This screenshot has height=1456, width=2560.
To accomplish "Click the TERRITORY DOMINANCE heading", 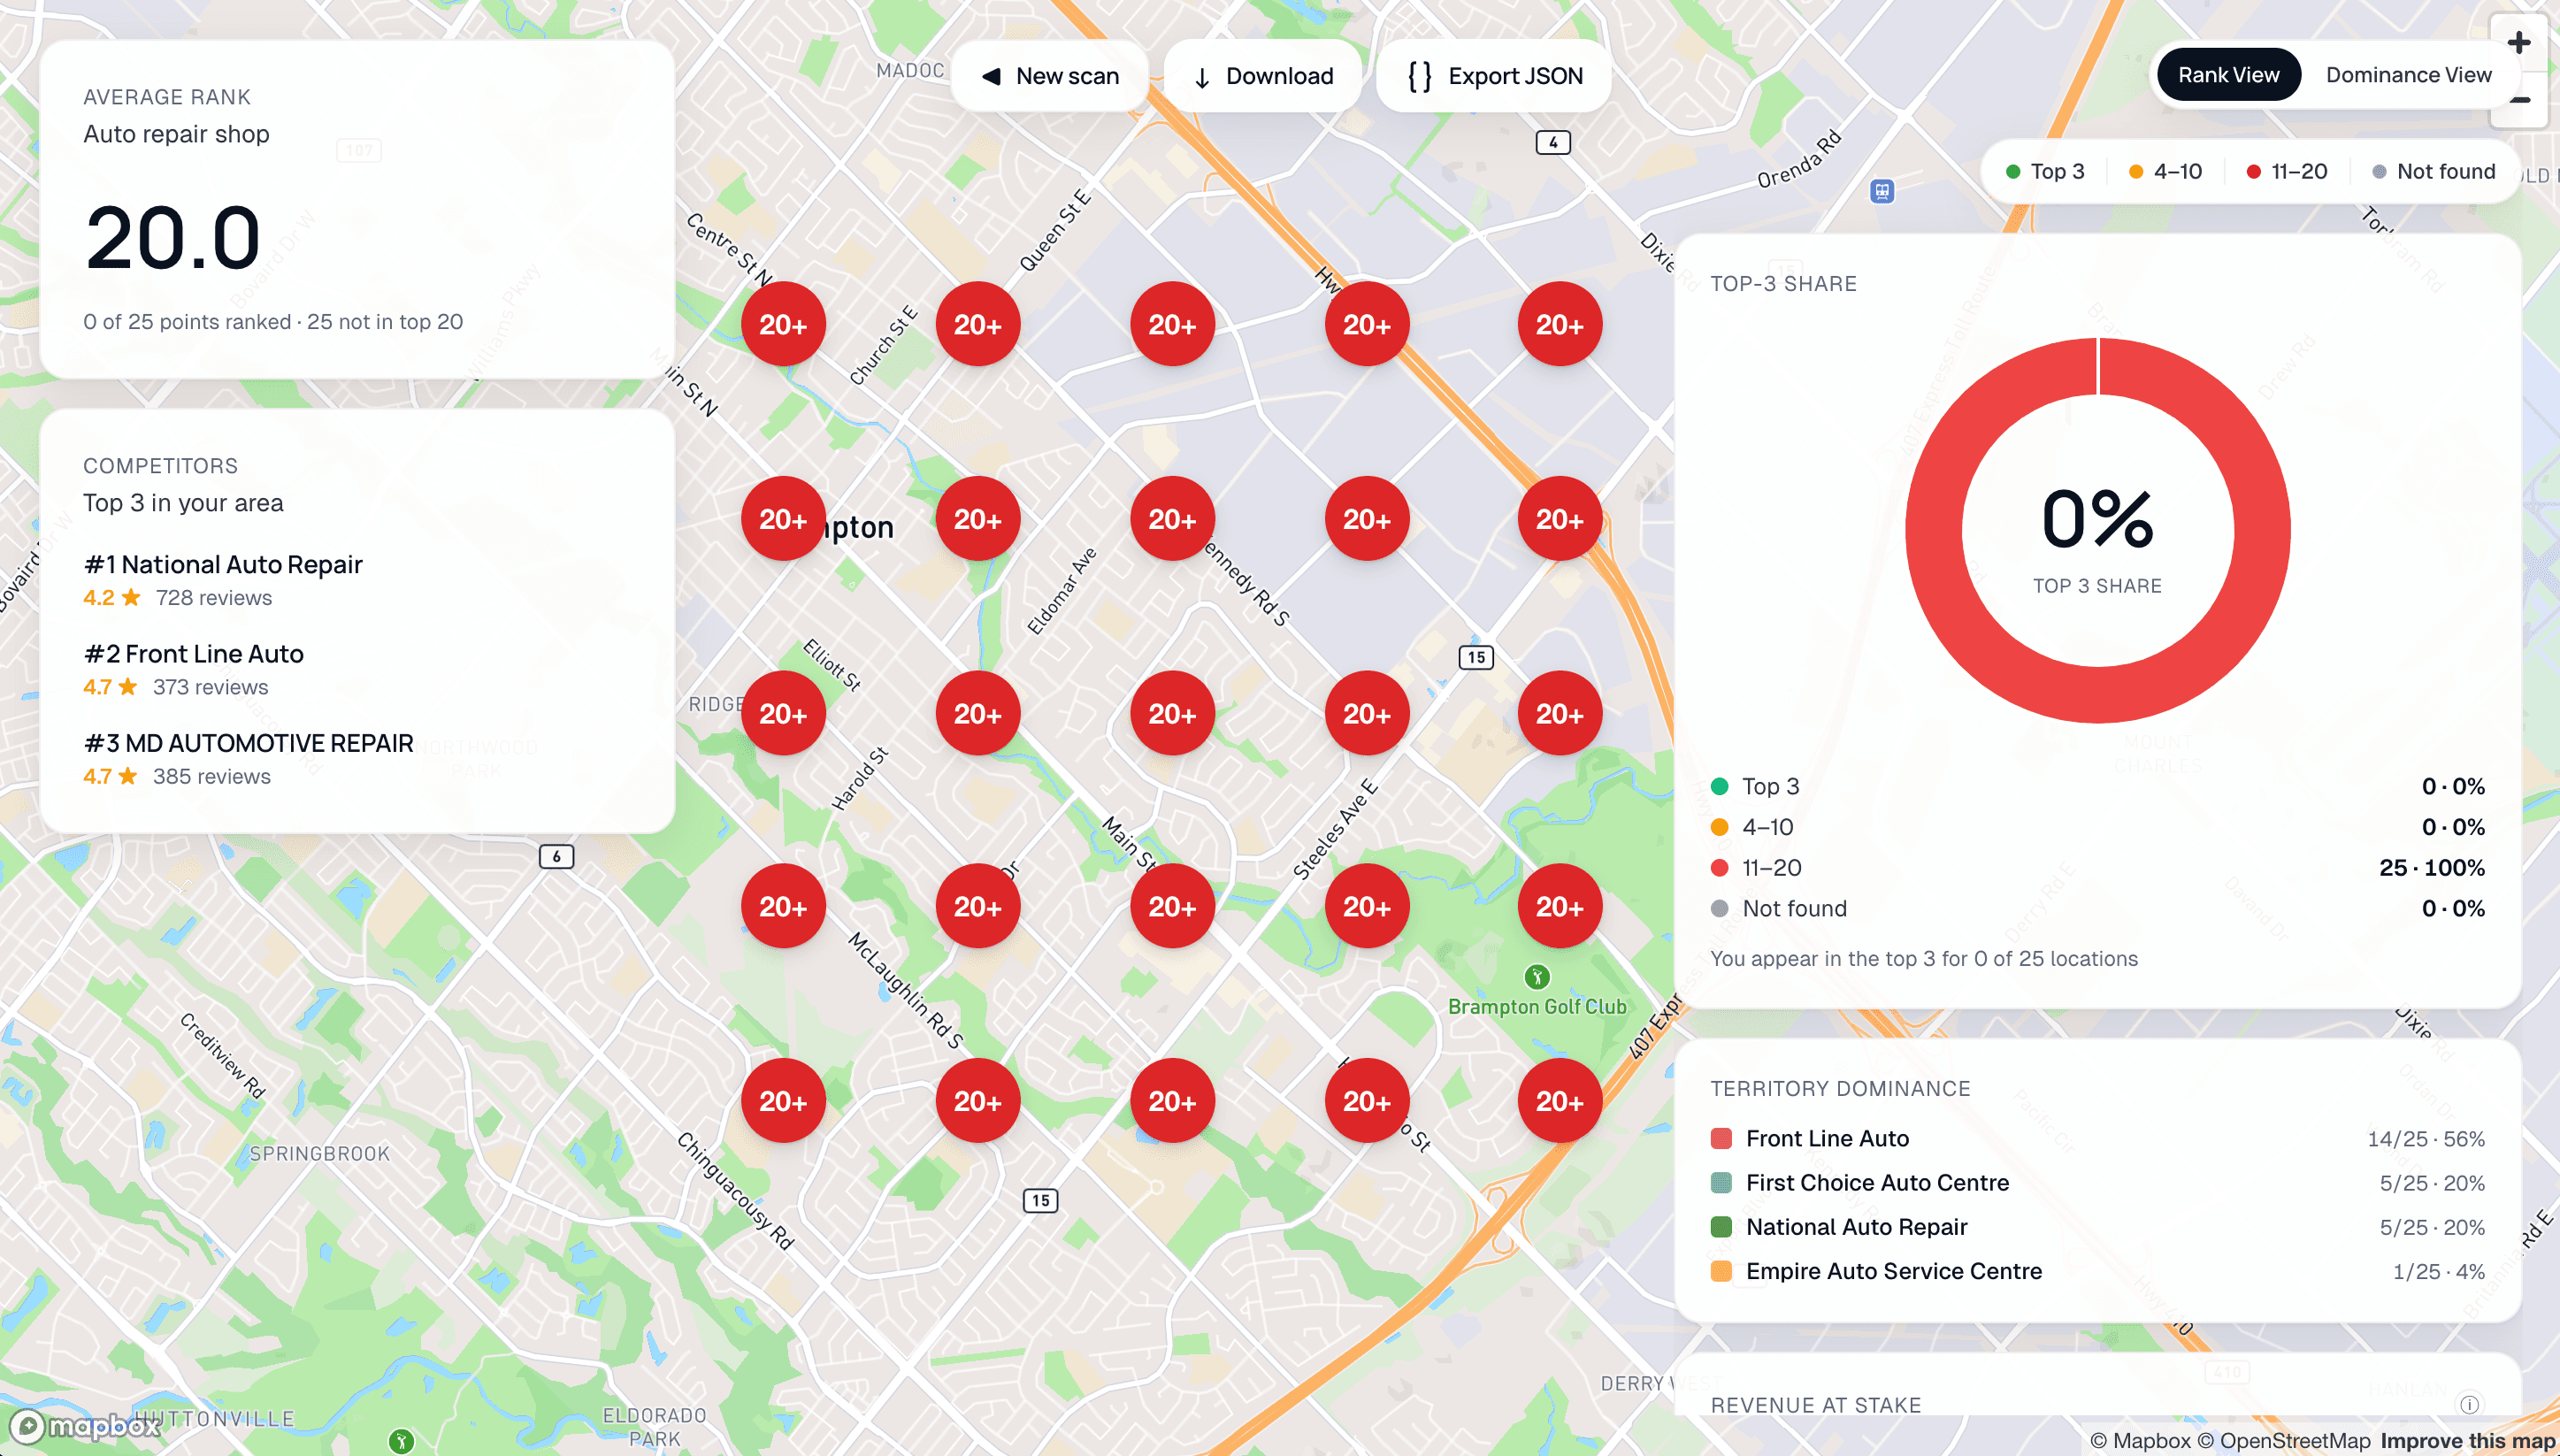I will 1840,1088.
